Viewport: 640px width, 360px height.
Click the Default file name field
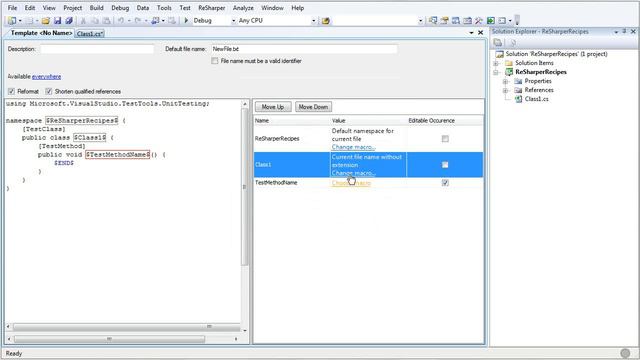pyautogui.click(x=304, y=49)
